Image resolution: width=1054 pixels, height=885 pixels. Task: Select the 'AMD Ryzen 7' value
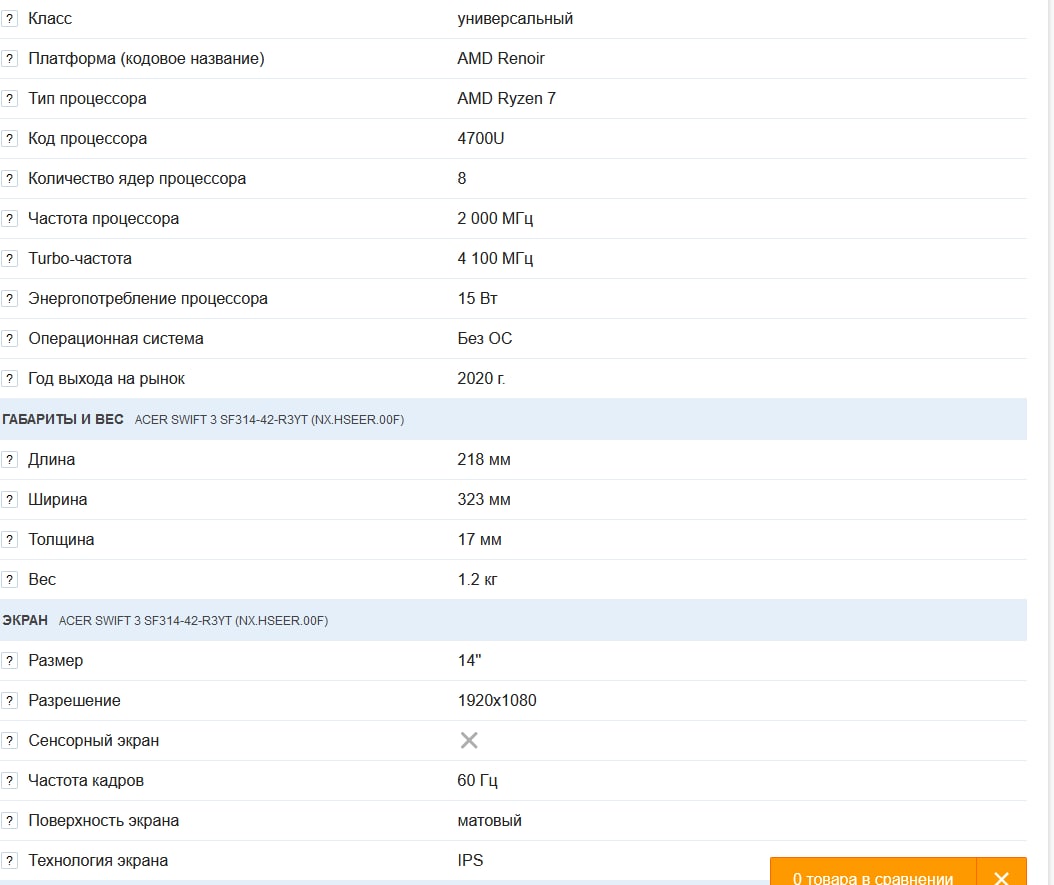tap(507, 99)
